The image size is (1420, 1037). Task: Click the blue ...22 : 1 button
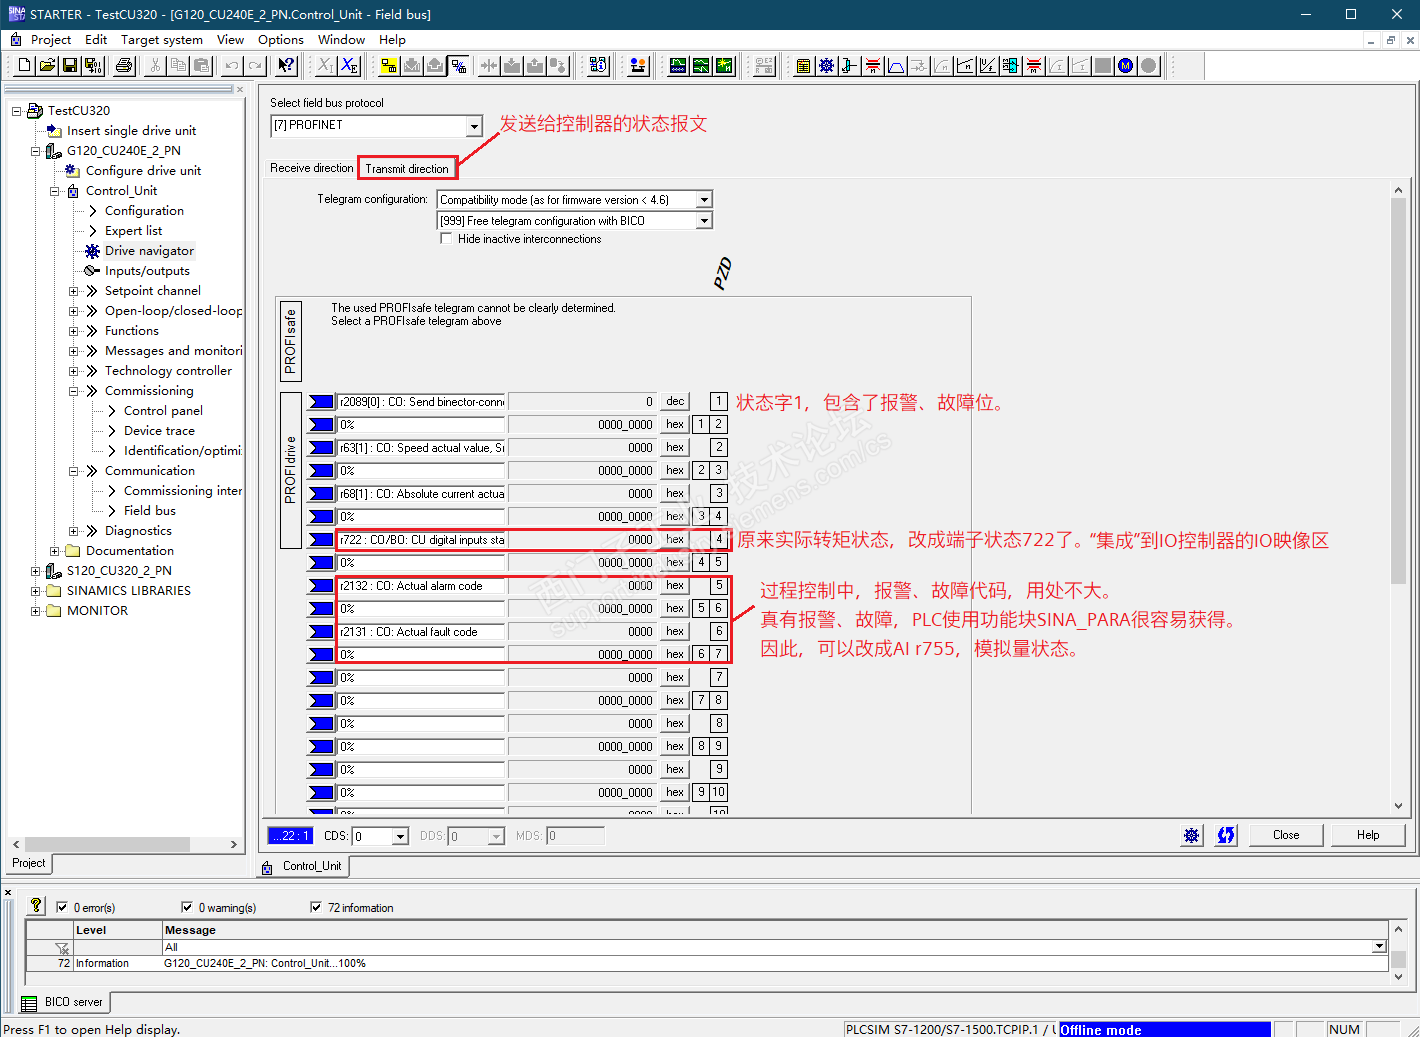(x=290, y=836)
